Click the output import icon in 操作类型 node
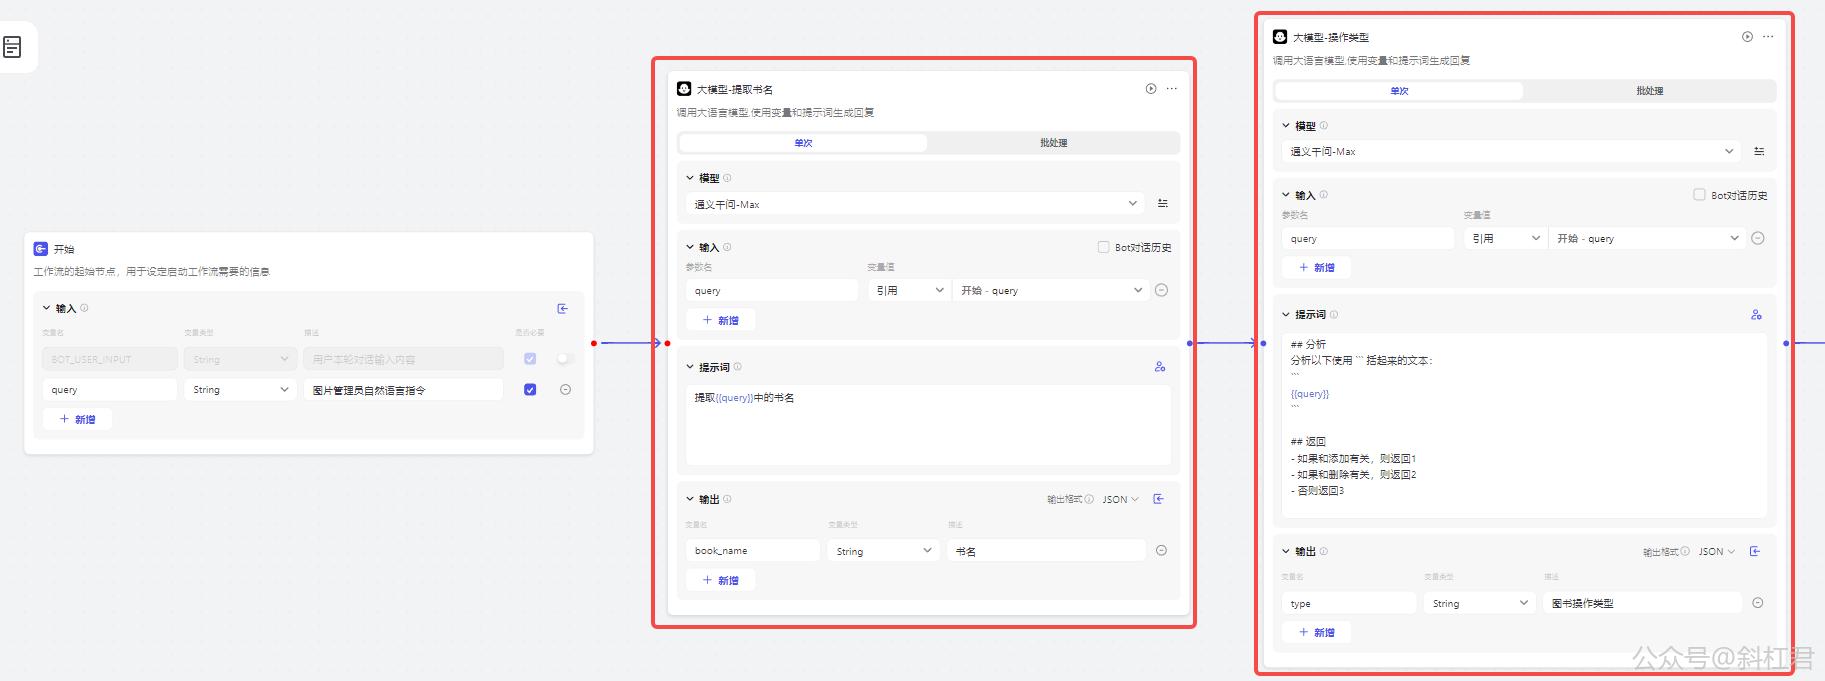 pyautogui.click(x=1755, y=551)
